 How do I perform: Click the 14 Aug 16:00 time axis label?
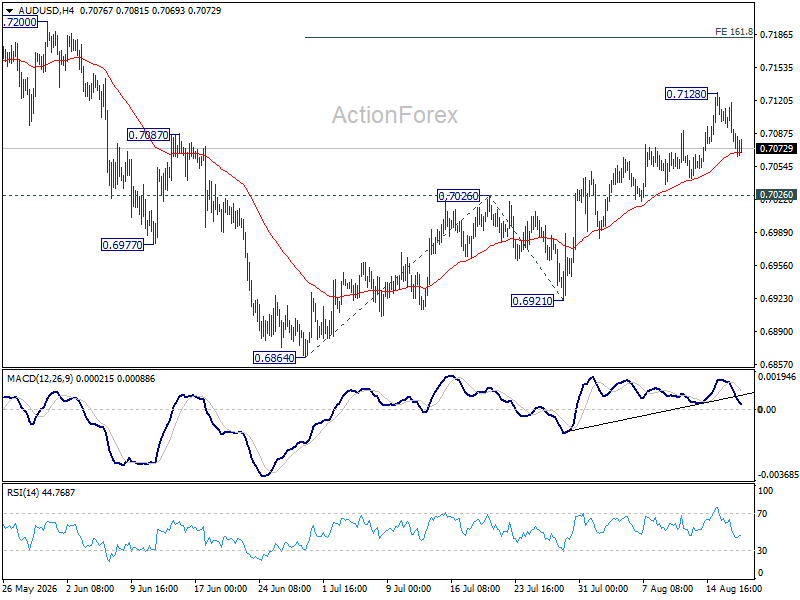click(x=735, y=588)
